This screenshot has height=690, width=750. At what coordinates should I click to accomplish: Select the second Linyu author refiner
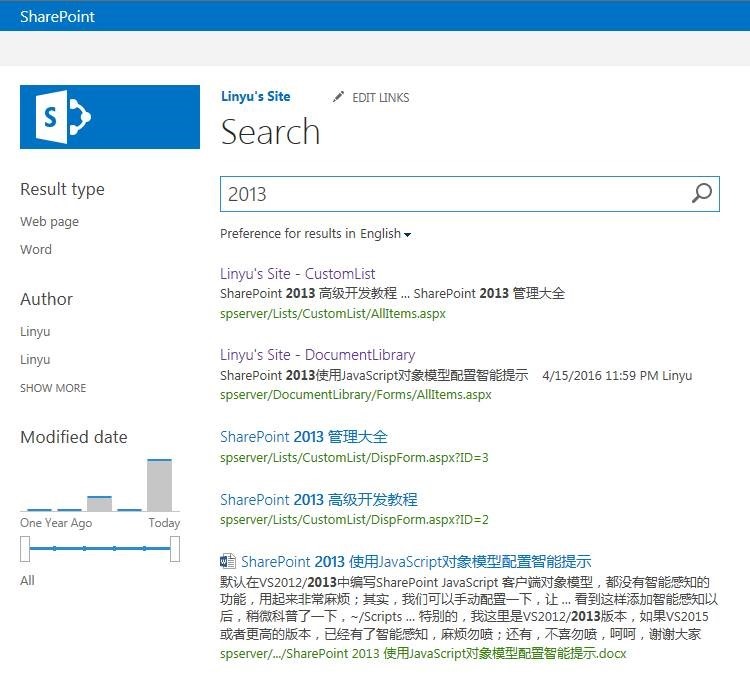pyautogui.click(x=35, y=359)
